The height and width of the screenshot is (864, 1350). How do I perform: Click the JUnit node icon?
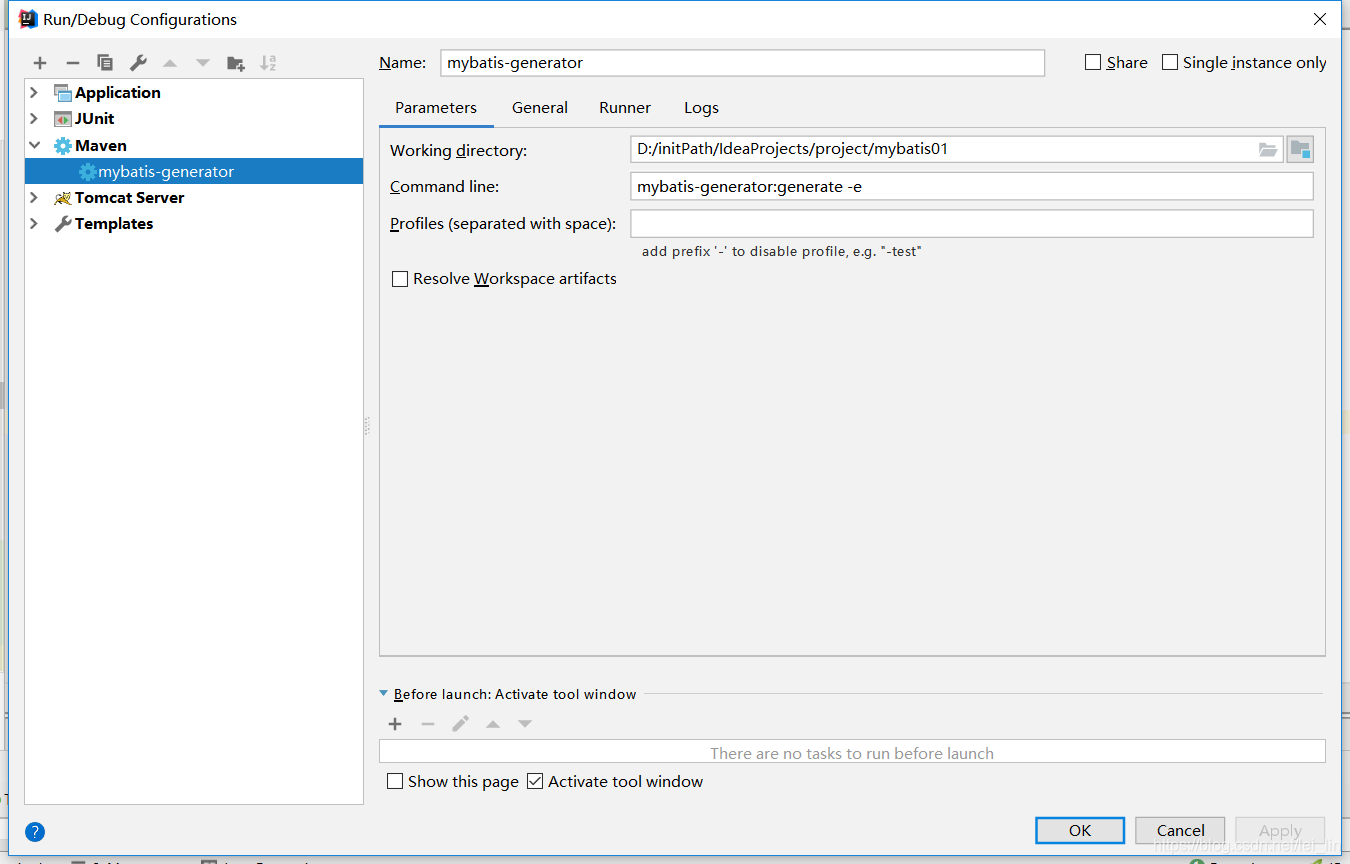[x=63, y=119]
